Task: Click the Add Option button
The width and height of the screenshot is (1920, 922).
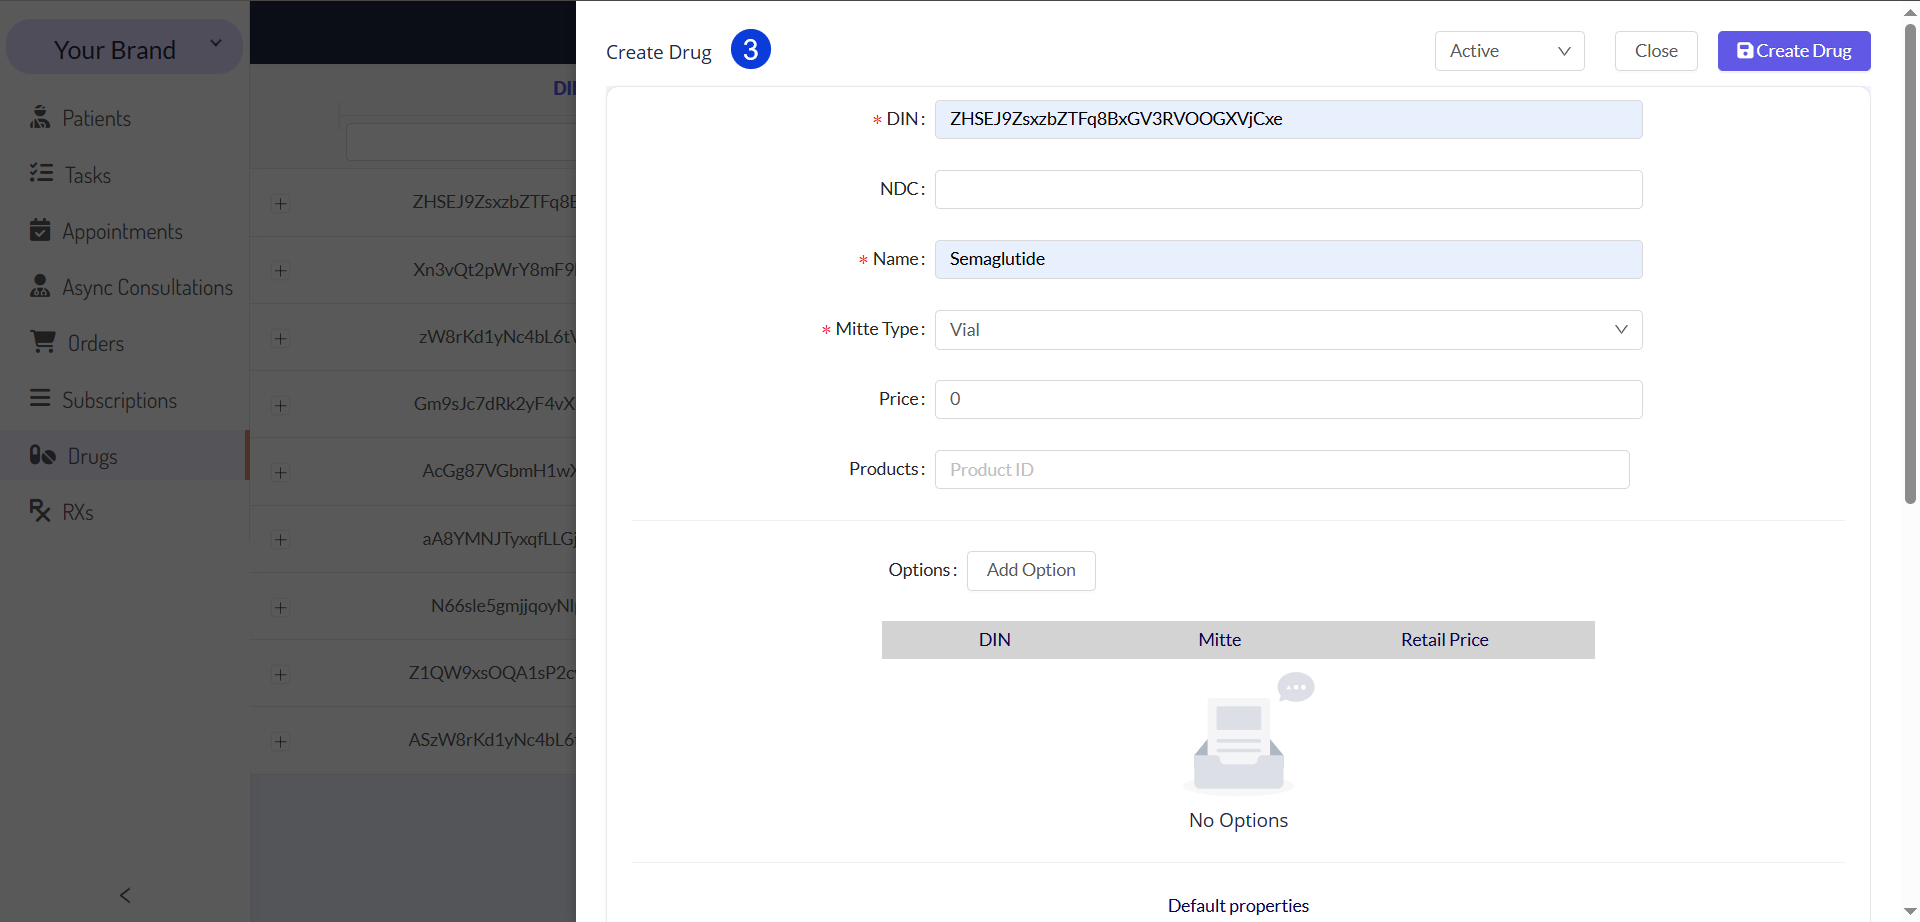Action: [1031, 570]
